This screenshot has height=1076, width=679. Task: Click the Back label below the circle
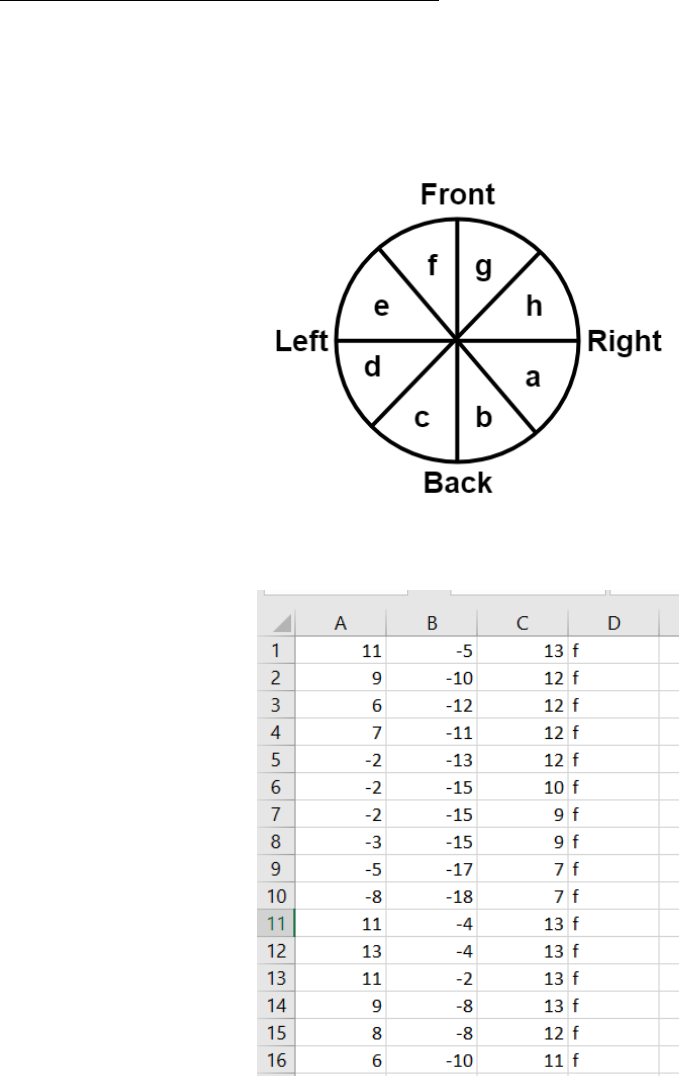tap(458, 483)
